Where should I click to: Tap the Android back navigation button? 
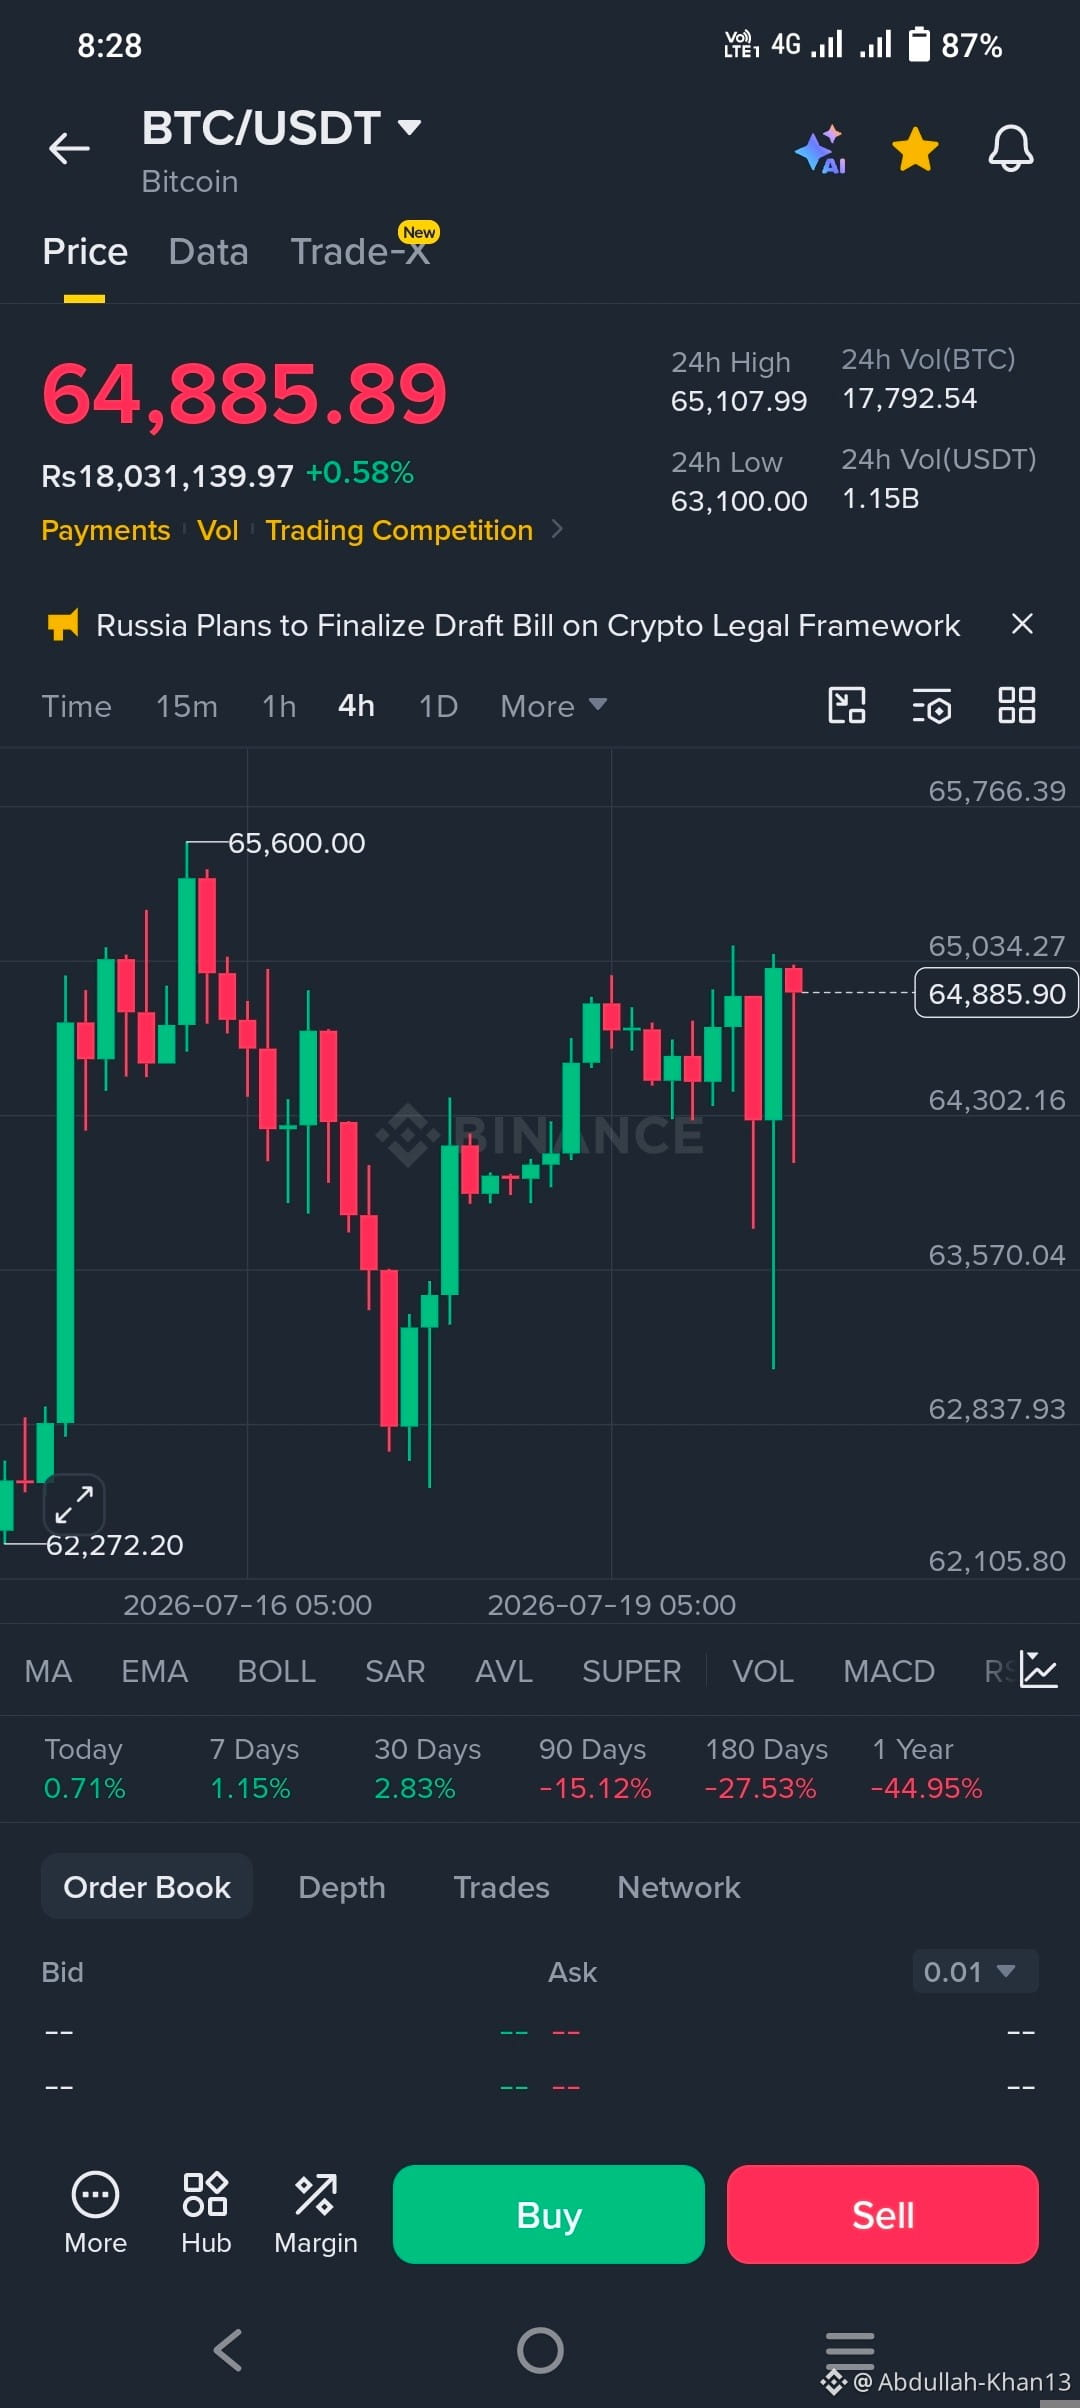(x=229, y=2350)
